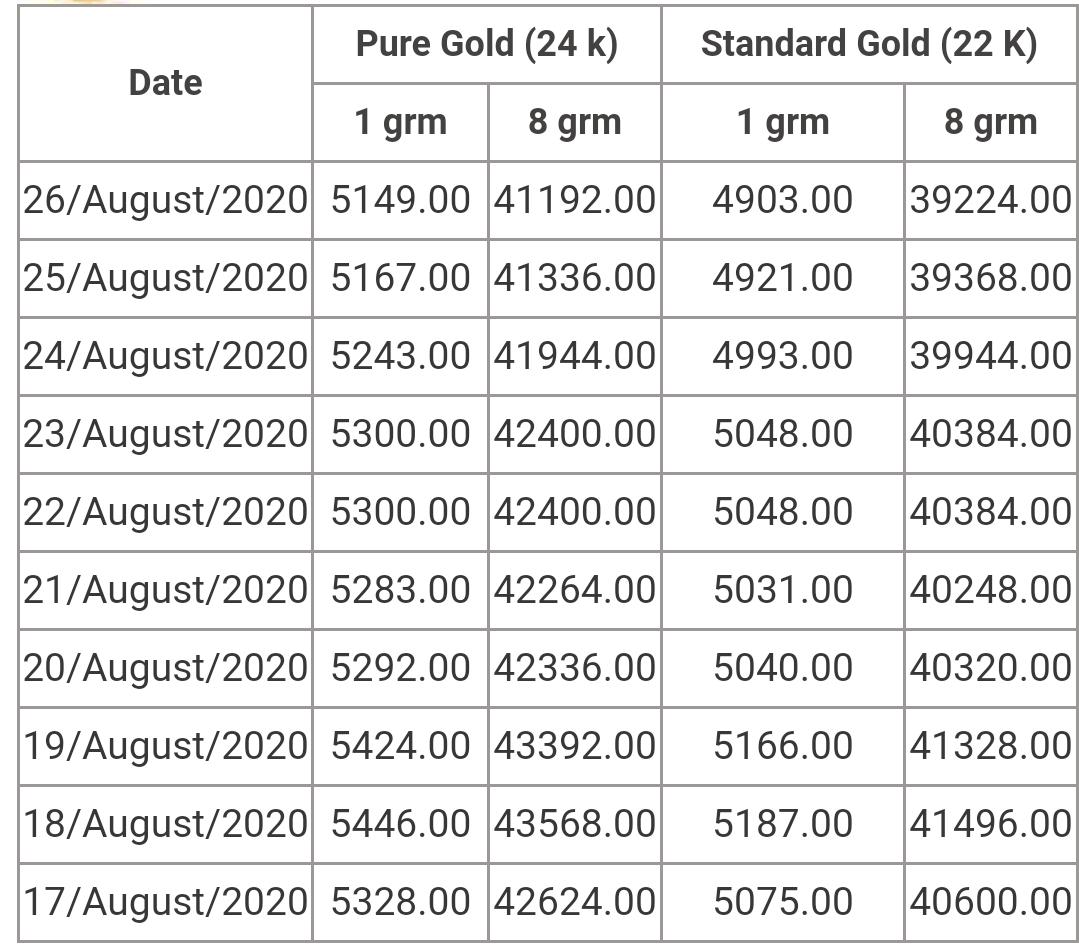Viewport: 1079px width, 945px height.
Task: Select the 24/August/2020 date cell
Action: tap(165, 356)
